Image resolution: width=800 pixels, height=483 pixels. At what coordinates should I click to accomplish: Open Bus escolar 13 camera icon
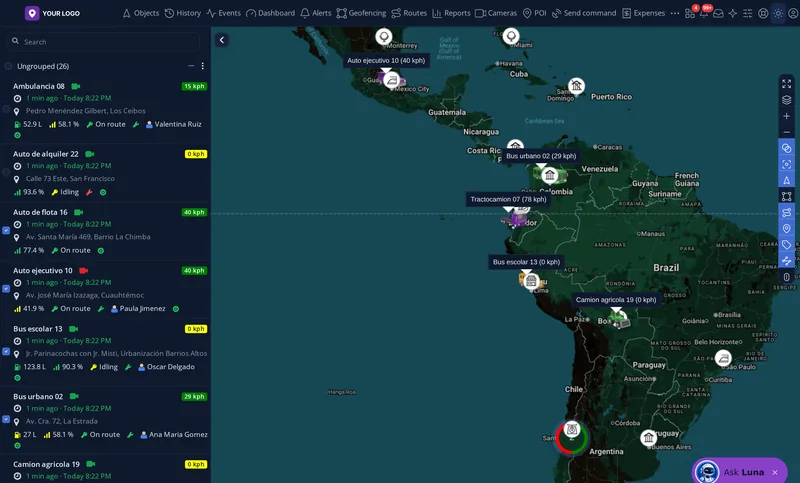pos(73,329)
